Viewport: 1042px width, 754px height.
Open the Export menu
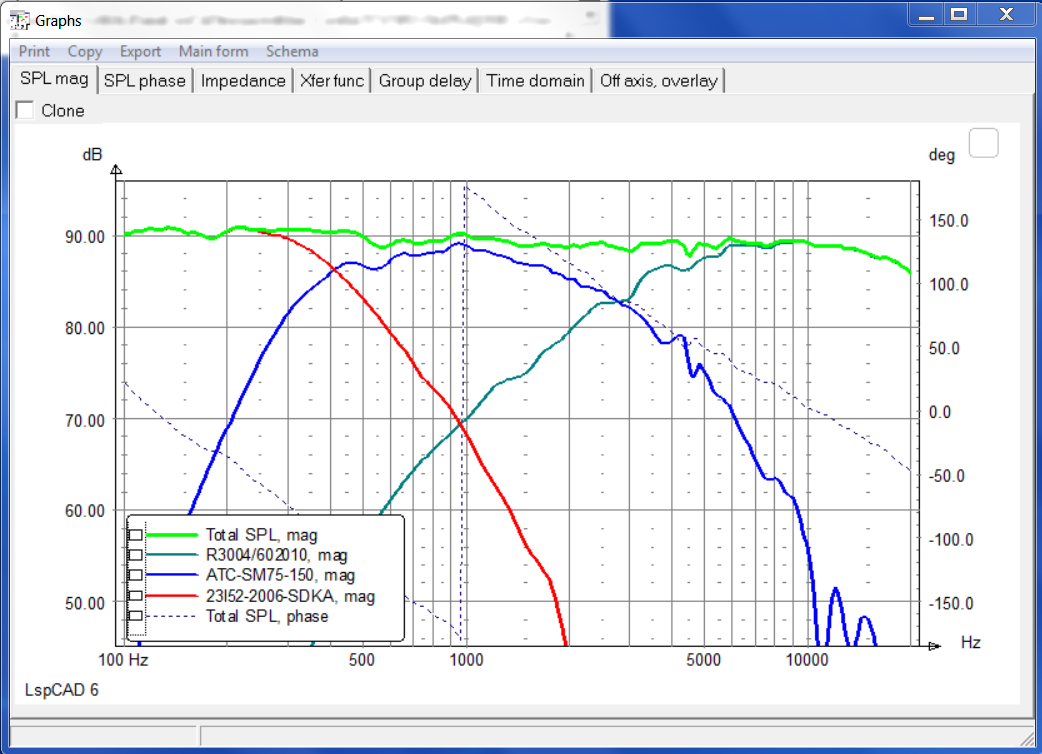(x=140, y=52)
